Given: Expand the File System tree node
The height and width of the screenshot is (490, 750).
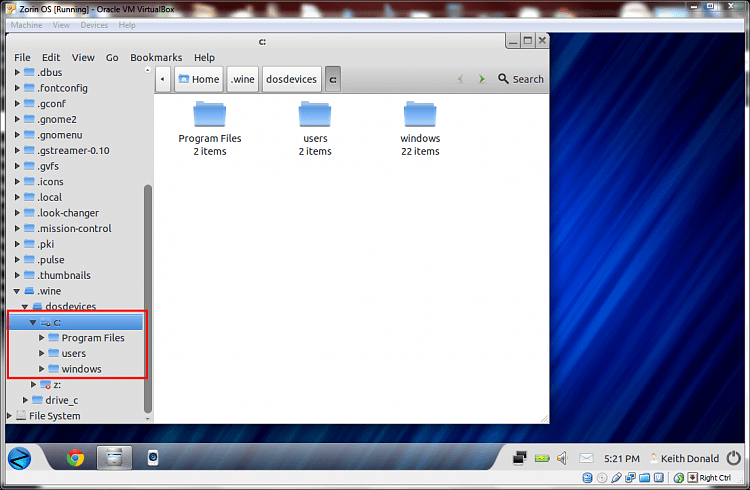Looking at the screenshot, I should point(9,416).
